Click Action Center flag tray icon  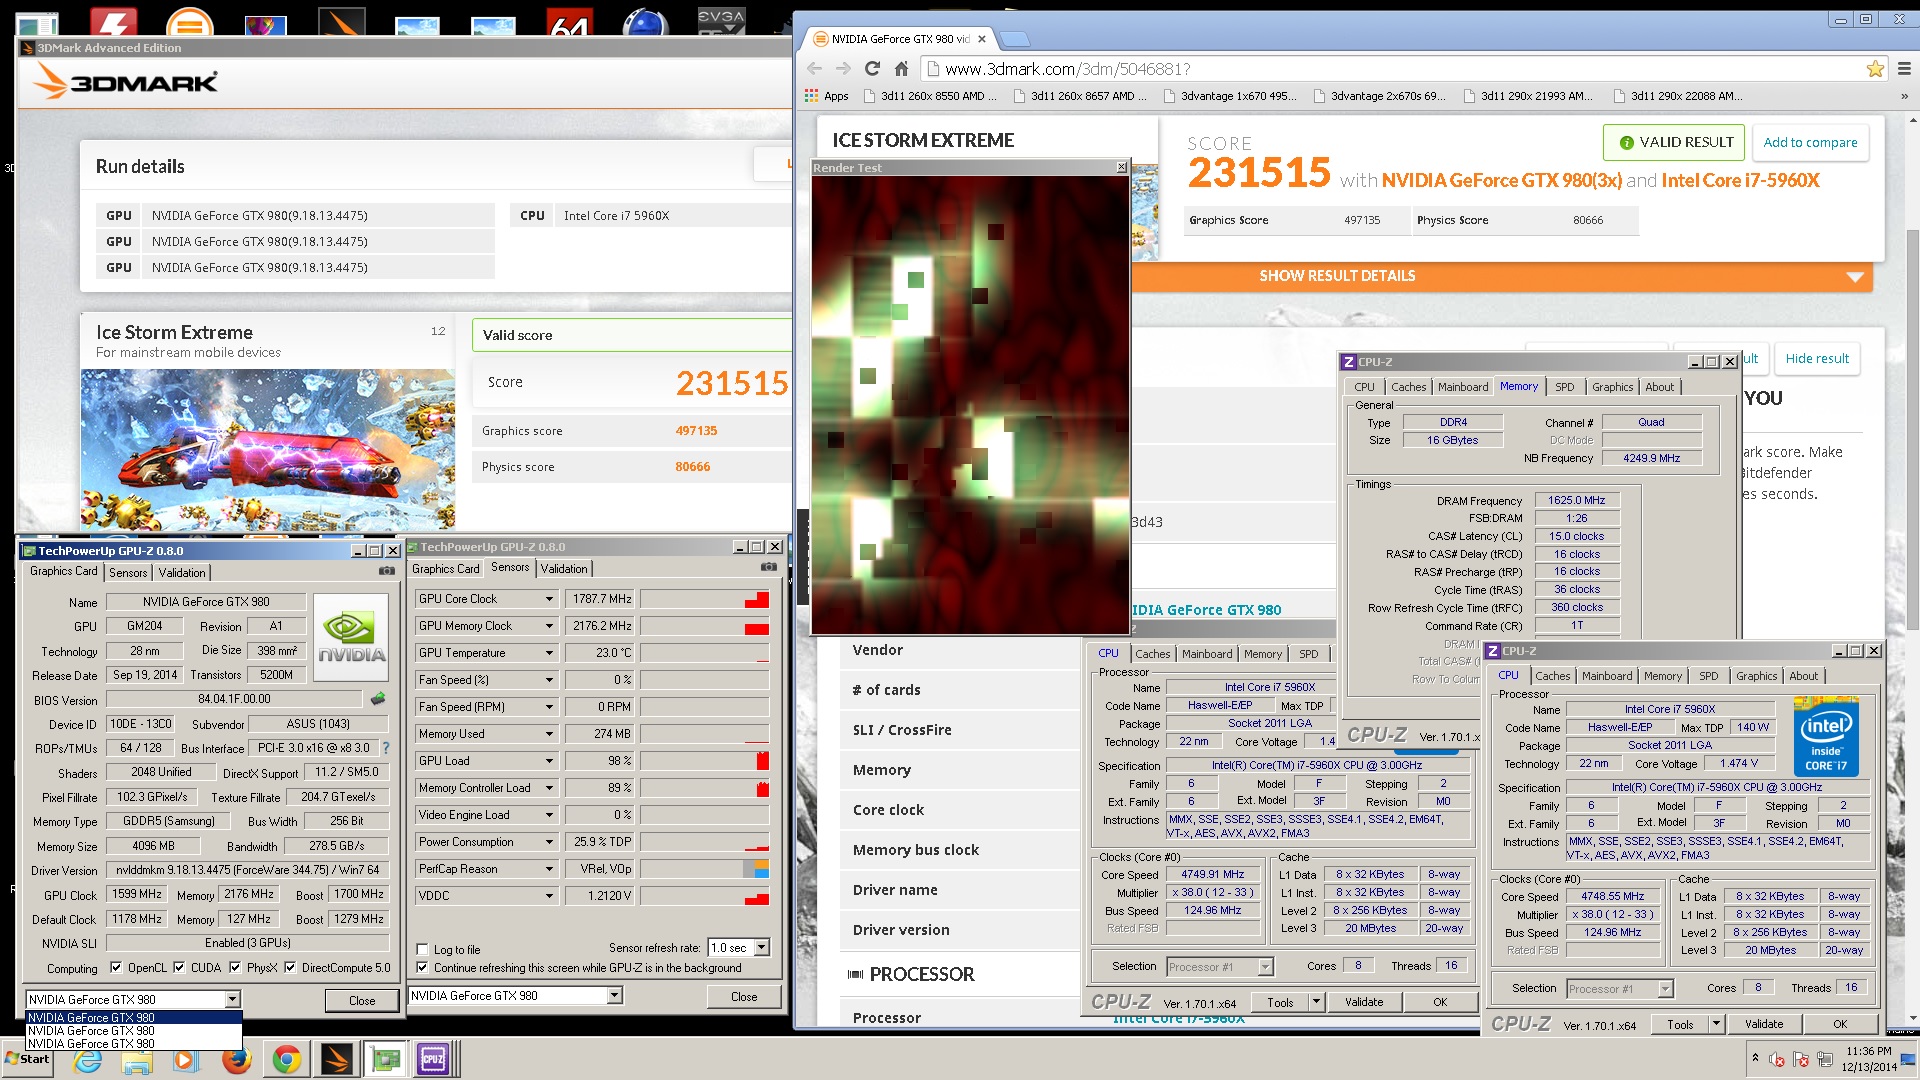point(1801,1060)
